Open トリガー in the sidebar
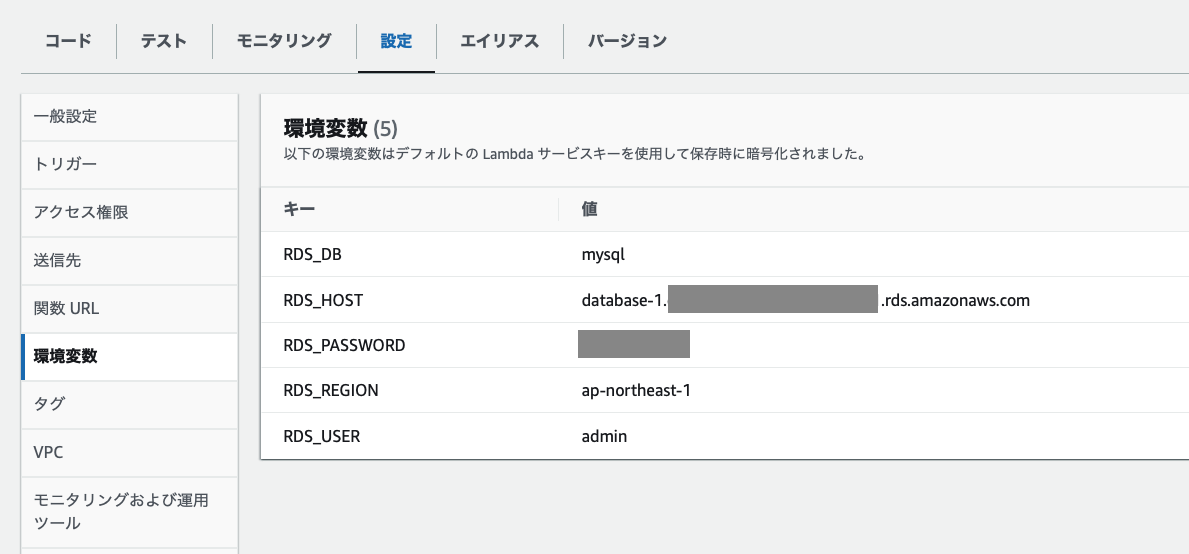Viewport: 1189px width, 554px height. coord(66,164)
